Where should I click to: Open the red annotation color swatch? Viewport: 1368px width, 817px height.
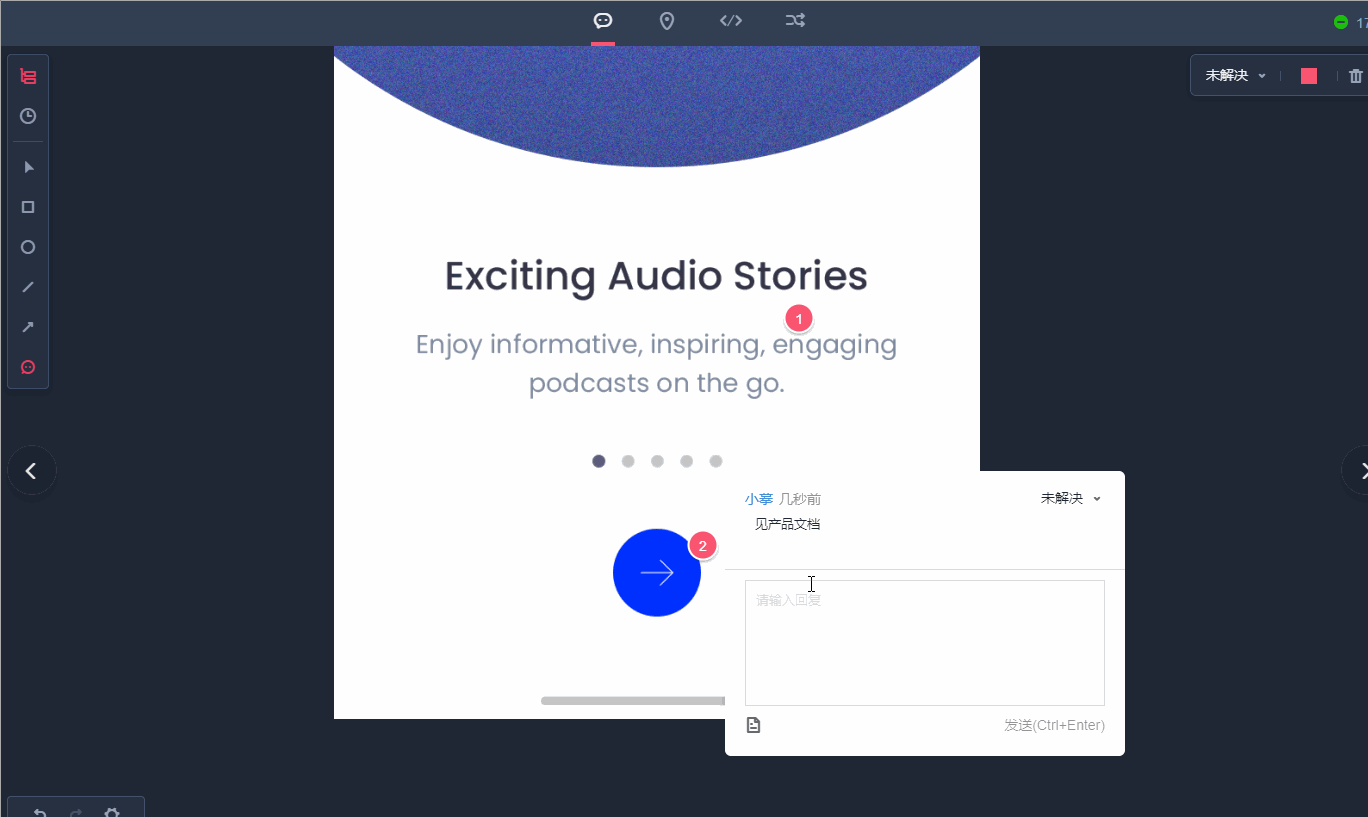tap(1309, 76)
